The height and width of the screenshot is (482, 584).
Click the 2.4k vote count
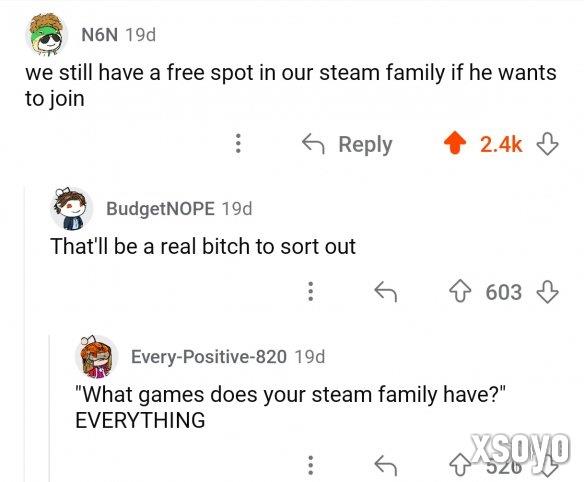pyautogui.click(x=501, y=144)
